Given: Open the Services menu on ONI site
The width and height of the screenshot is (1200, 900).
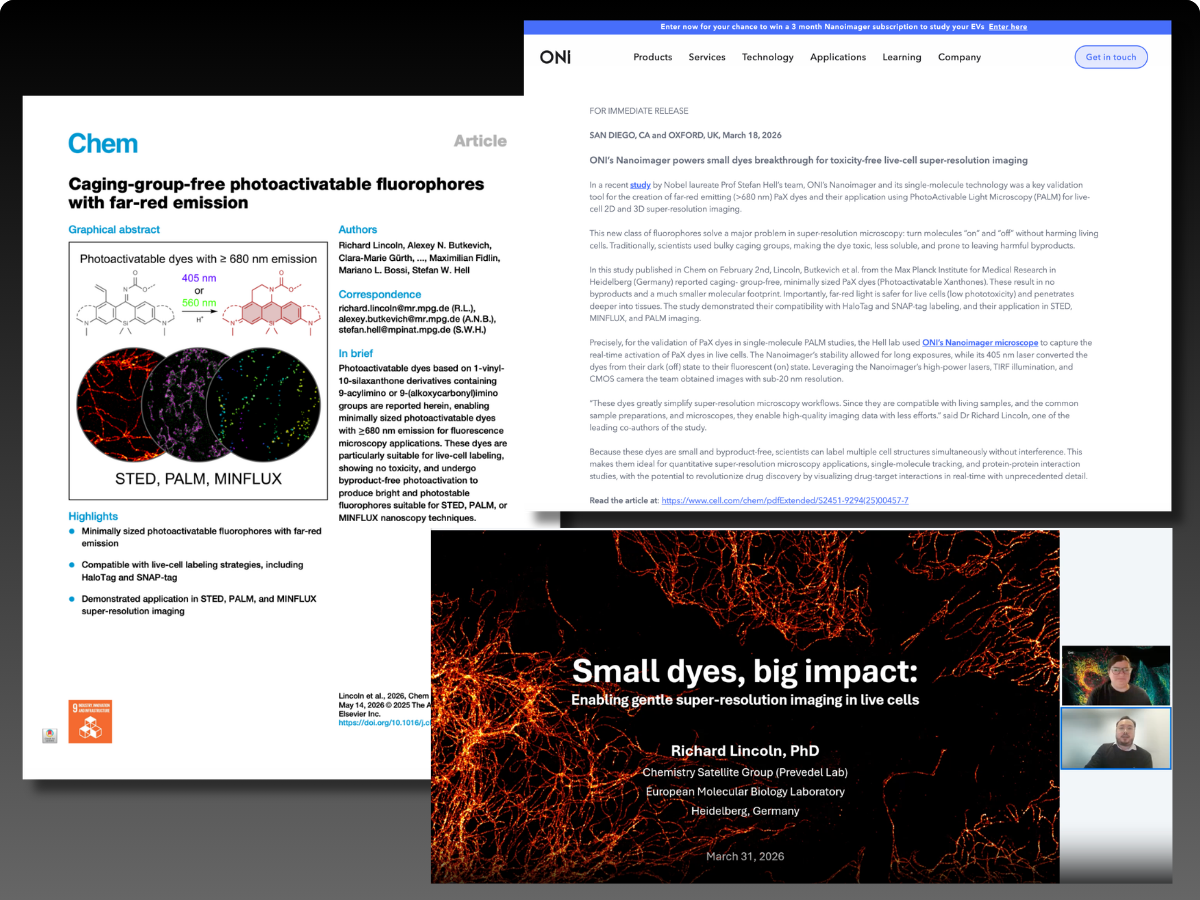Looking at the screenshot, I should [x=707, y=57].
